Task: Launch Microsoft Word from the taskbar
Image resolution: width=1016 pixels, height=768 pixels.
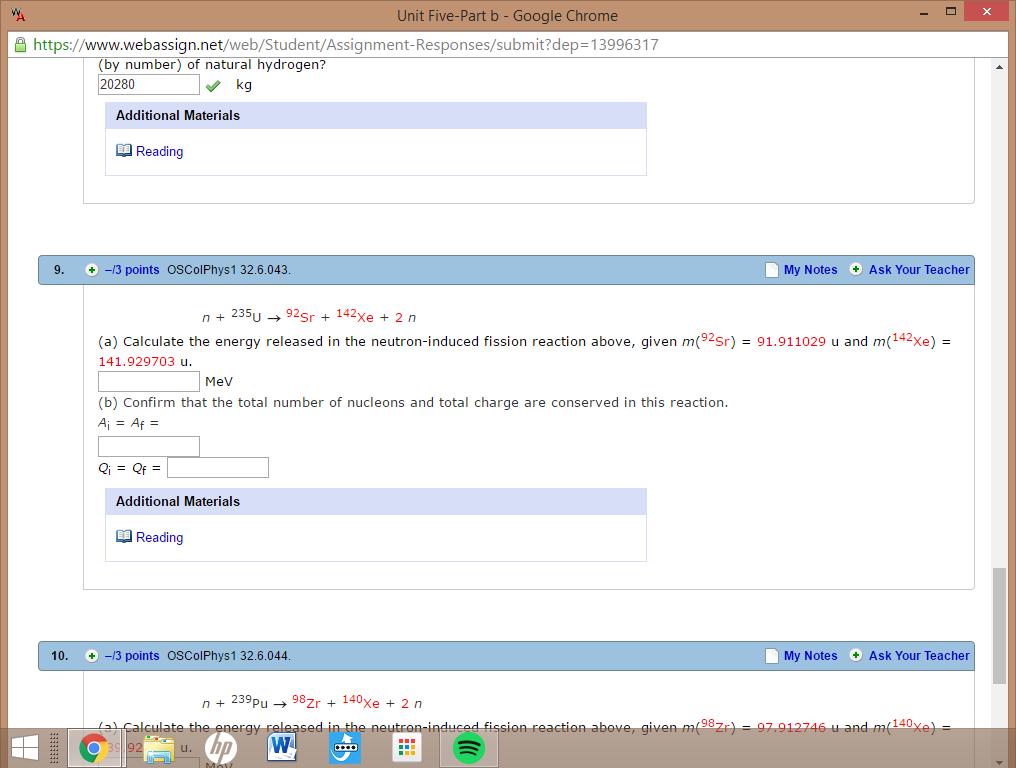Action: point(281,747)
